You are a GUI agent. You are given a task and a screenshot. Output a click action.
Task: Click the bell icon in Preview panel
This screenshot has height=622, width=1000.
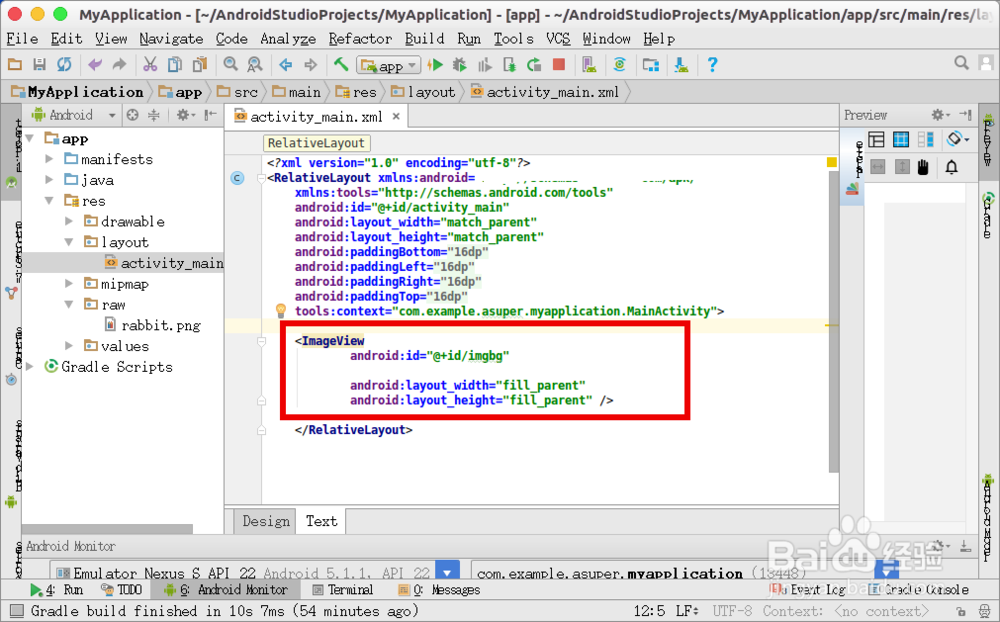tap(952, 167)
